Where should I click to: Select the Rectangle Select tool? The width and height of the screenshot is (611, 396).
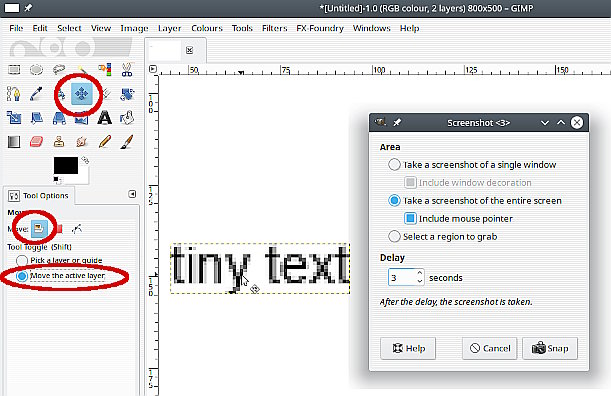(x=14, y=70)
